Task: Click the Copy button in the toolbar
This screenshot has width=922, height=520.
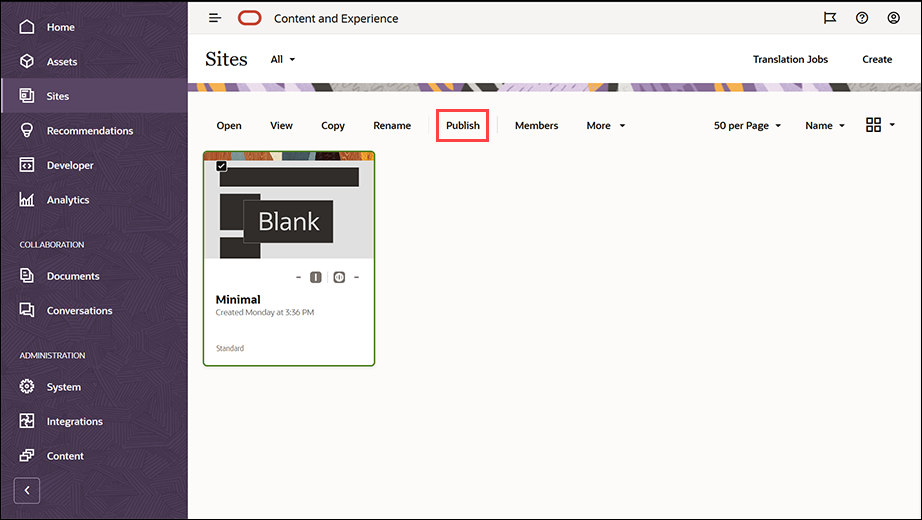Action: (333, 125)
